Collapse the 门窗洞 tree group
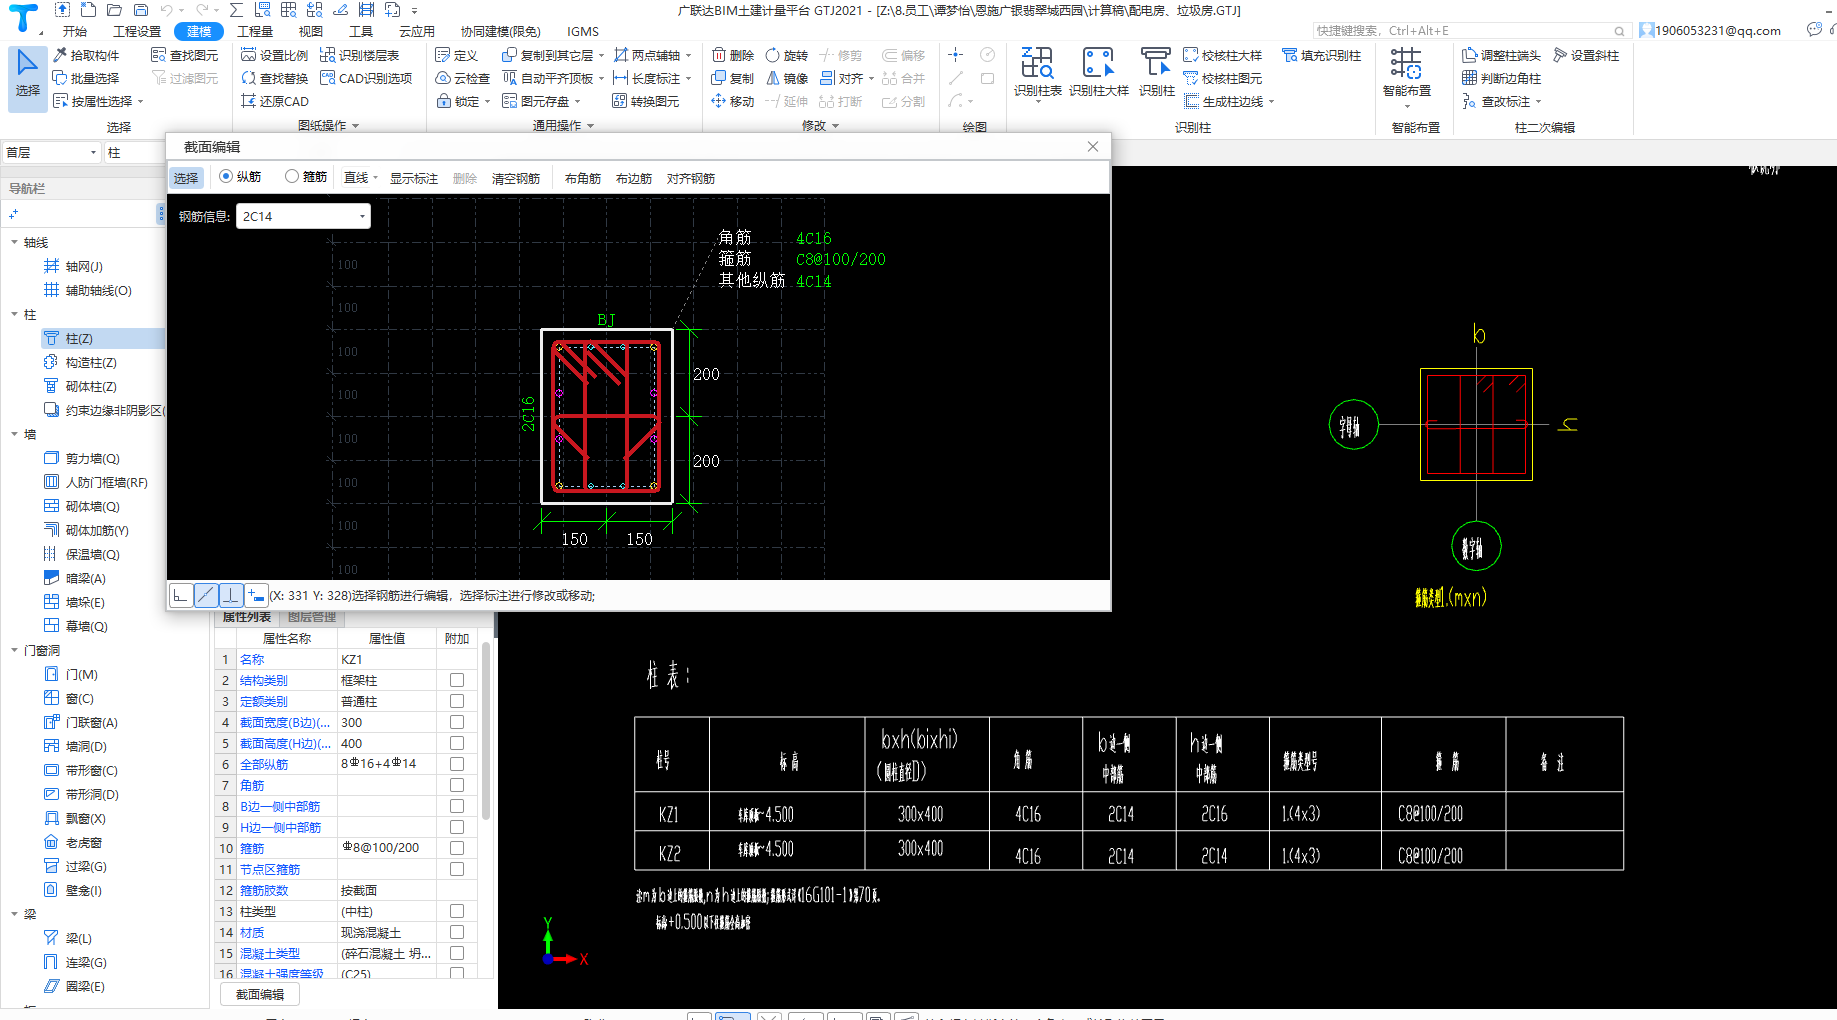This screenshot has height=1020, width=1837. coord(14,650)
